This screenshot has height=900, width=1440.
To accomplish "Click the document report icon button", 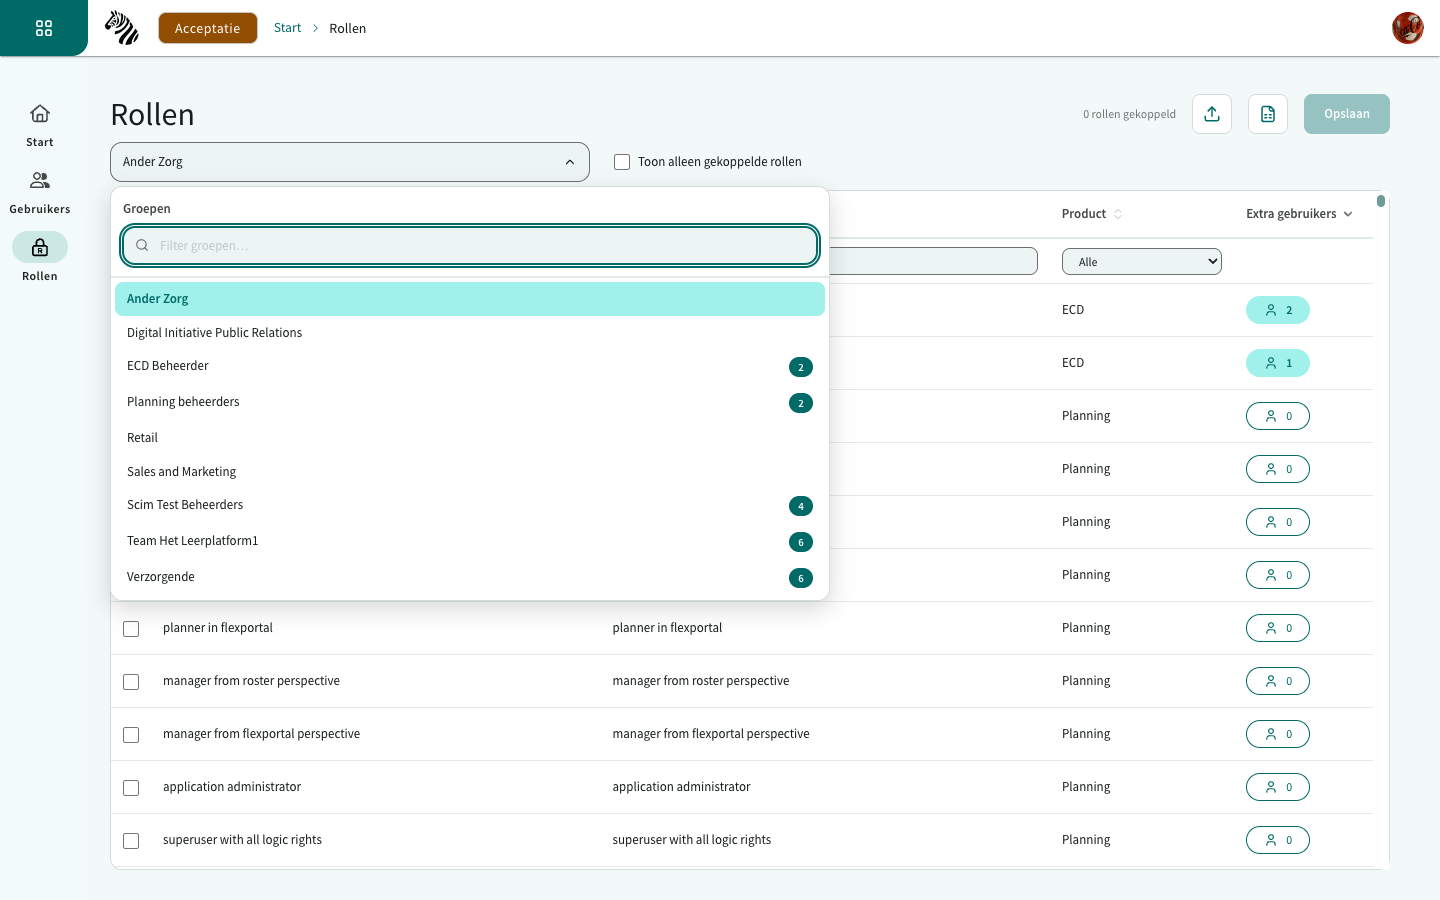I will (x=1268, y=114).
